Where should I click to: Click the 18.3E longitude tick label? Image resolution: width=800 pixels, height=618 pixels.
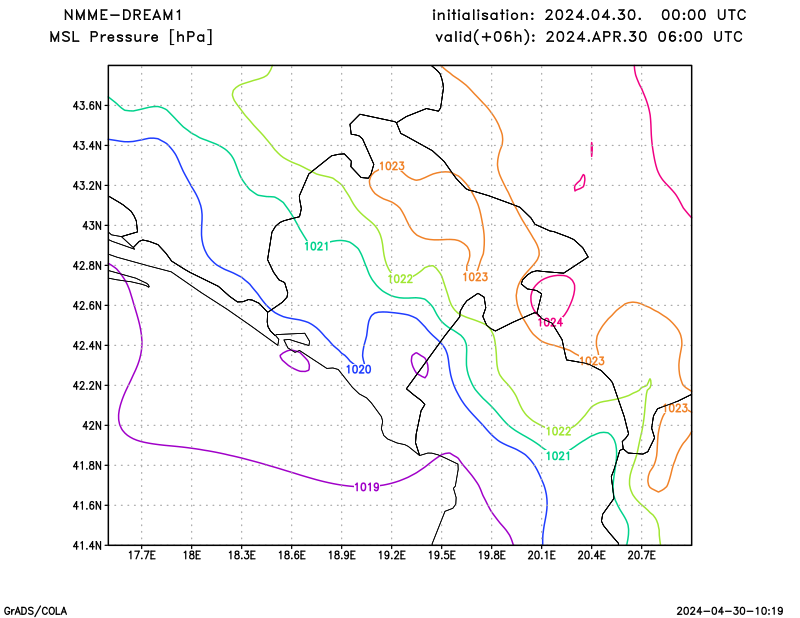(x=242, y=555)
